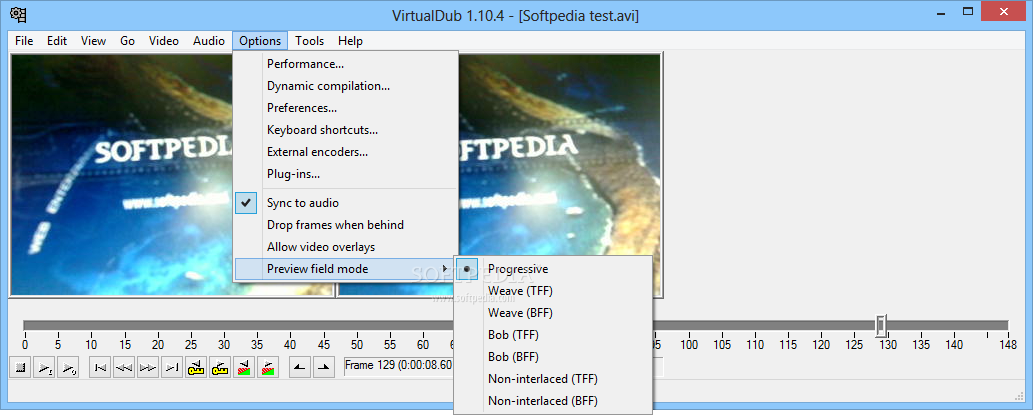Jump to the end of the video
Screen dimensions: 1033x415
tap(172, 368)
